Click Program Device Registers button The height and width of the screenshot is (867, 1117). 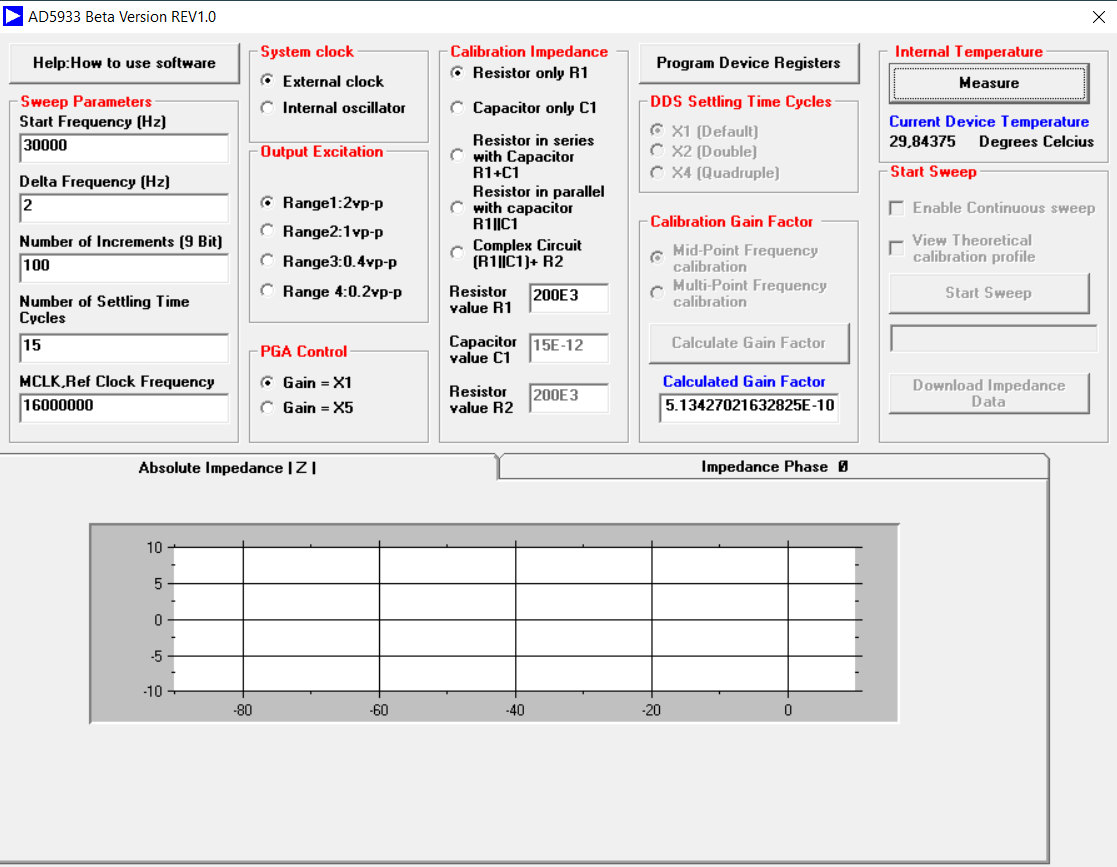(x=749, y=63)
